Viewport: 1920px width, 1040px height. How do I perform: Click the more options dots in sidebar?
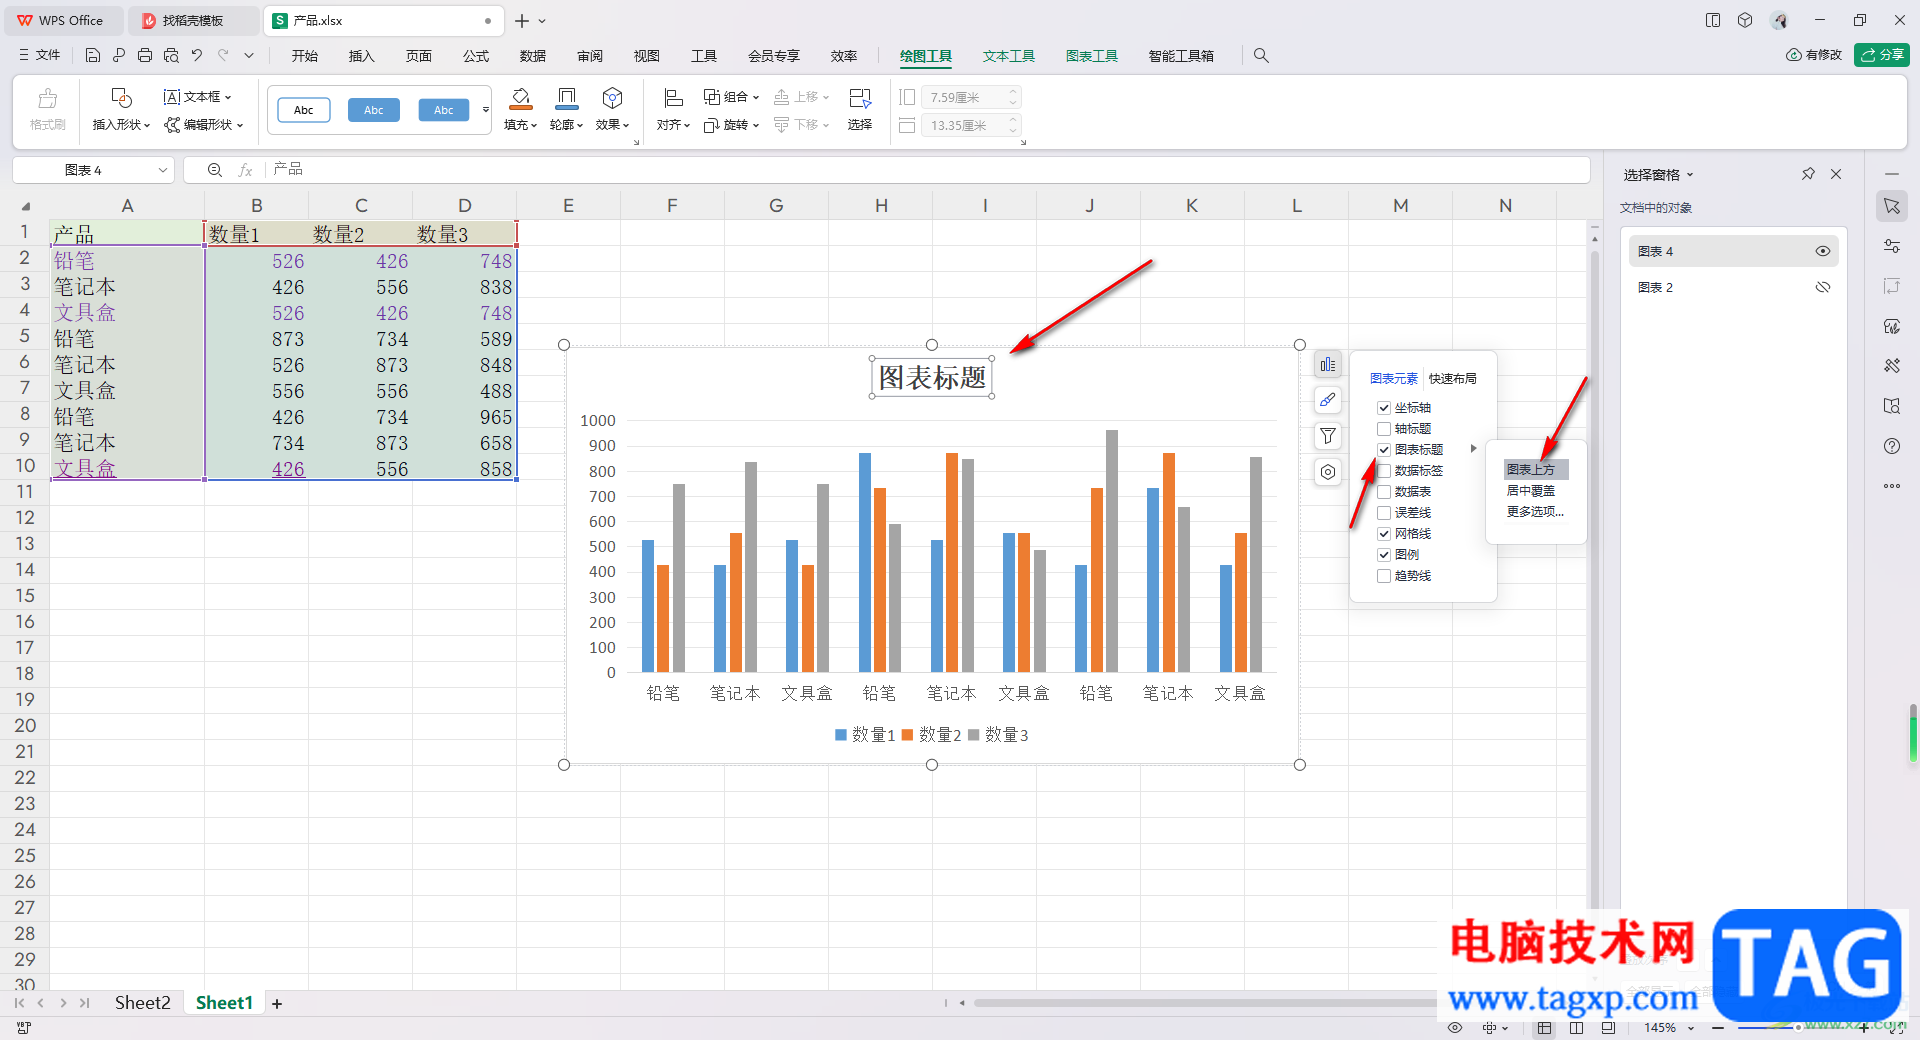(1892, 486)
